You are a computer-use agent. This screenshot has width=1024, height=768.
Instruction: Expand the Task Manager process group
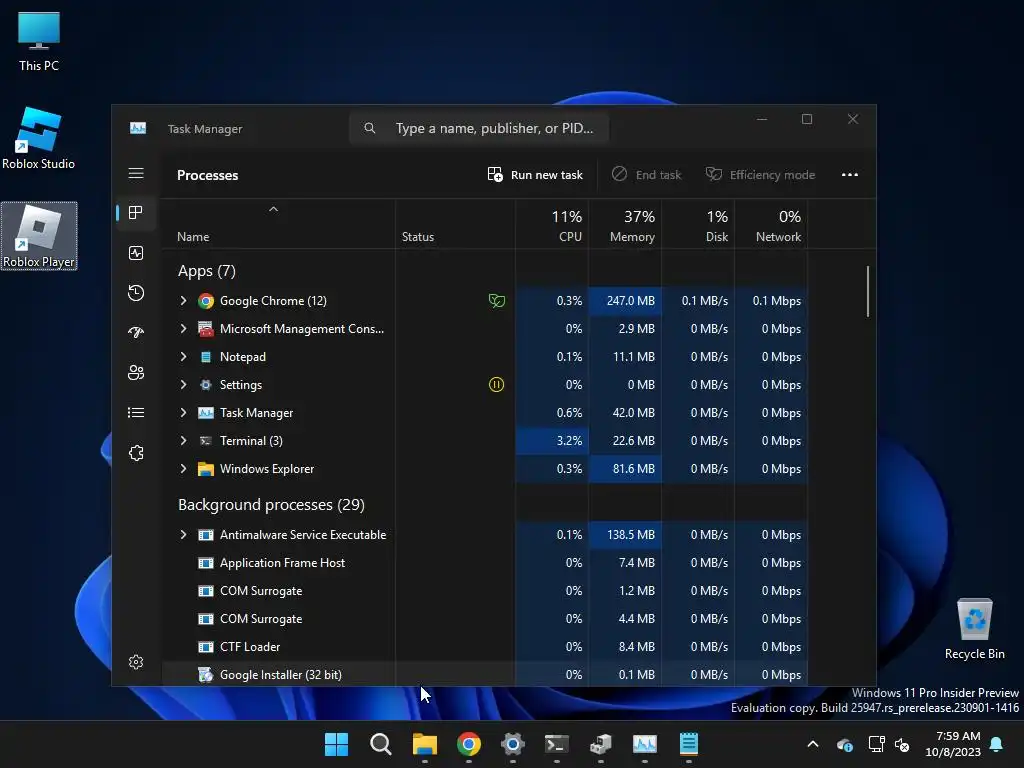coord(184,413)
